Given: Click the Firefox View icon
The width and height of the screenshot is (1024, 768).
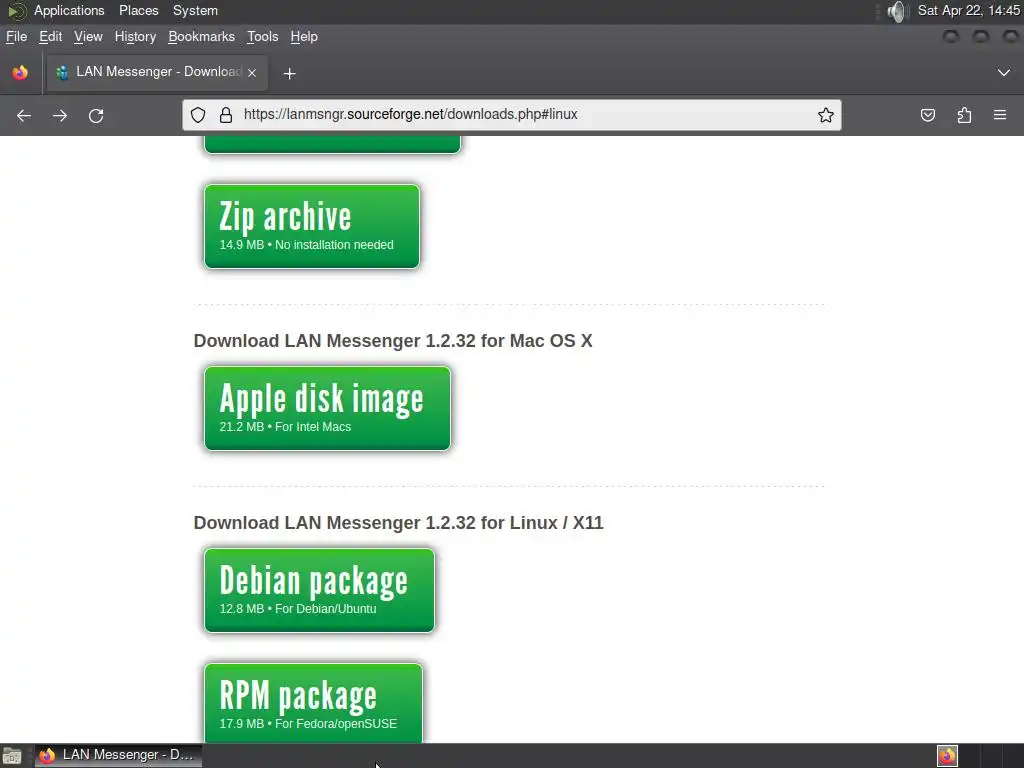Looking at the screenshot, I should pos(20,72).
